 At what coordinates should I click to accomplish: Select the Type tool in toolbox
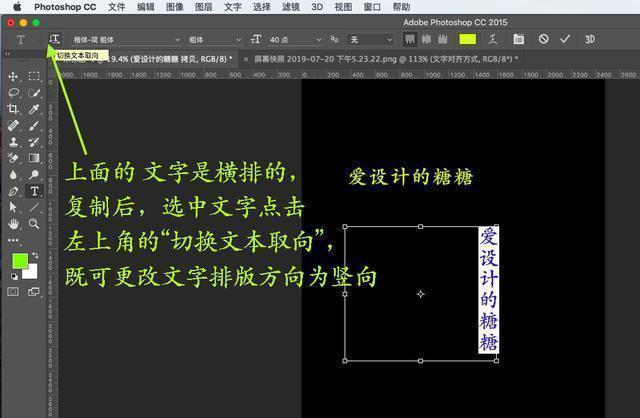(34, 191)
